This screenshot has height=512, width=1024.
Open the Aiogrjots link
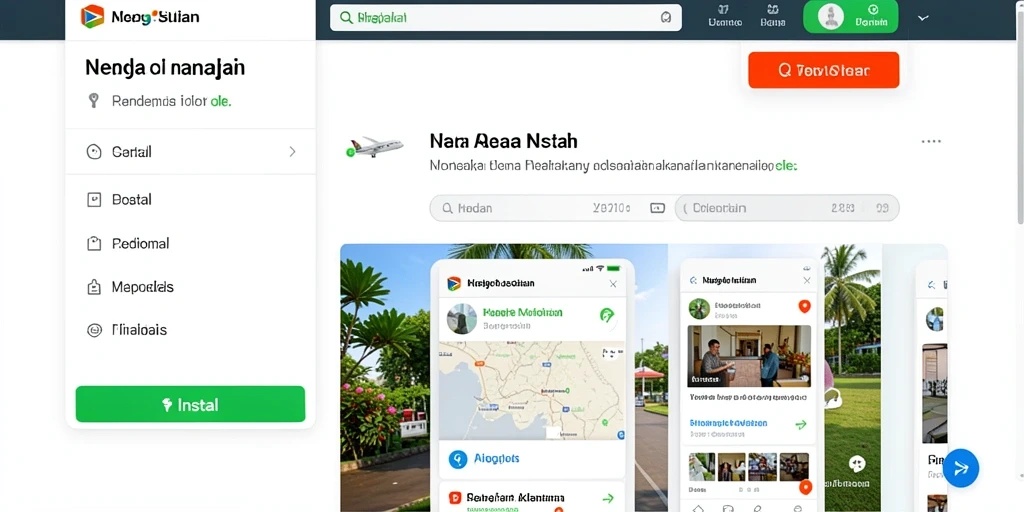pyautogui.click(x=496, y=458)
